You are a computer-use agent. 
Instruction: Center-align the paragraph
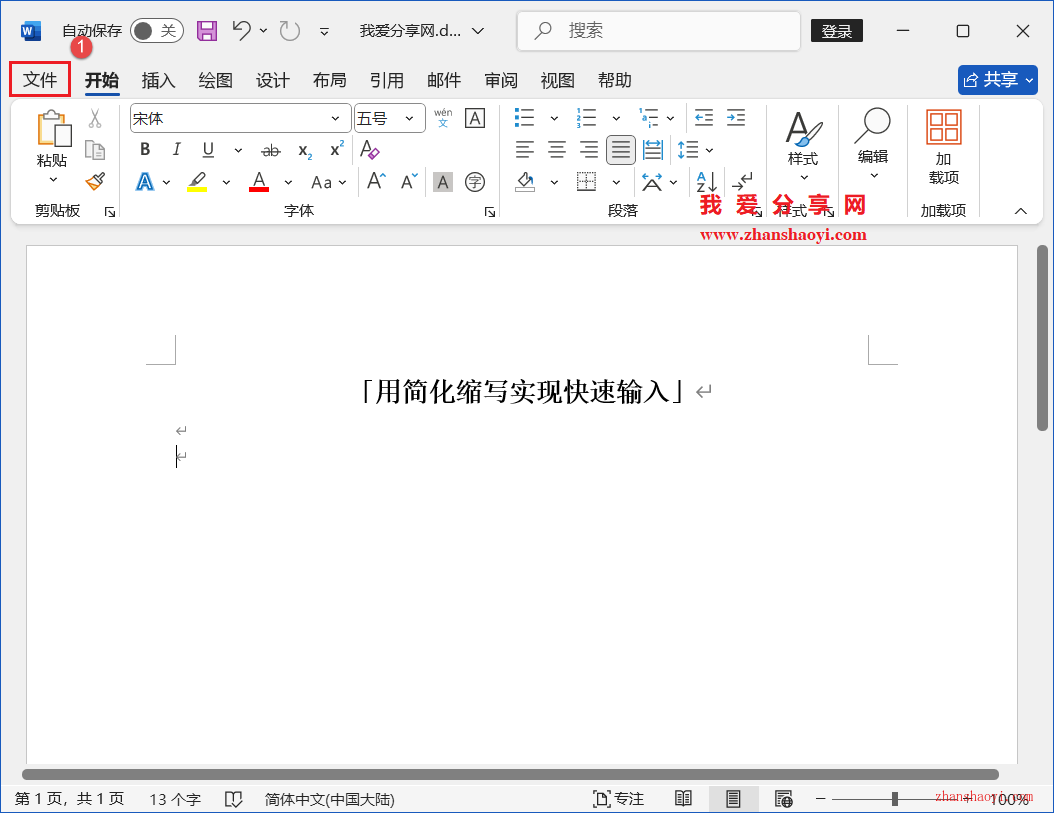[557, 149]
